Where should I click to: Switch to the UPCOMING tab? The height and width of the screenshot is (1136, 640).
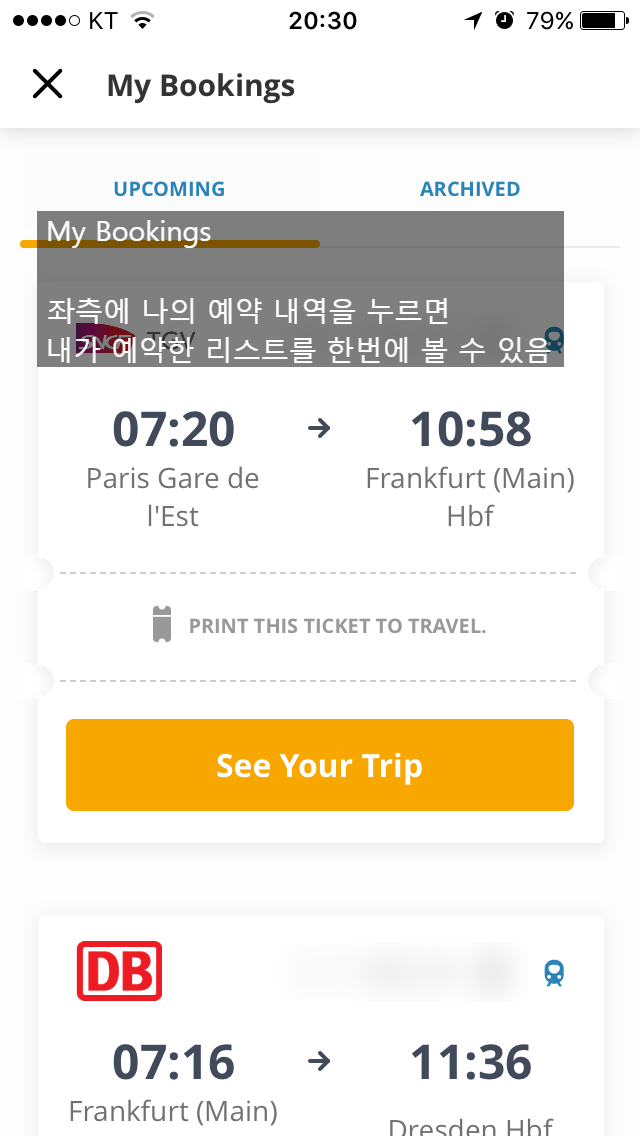[x=169, y=189]
